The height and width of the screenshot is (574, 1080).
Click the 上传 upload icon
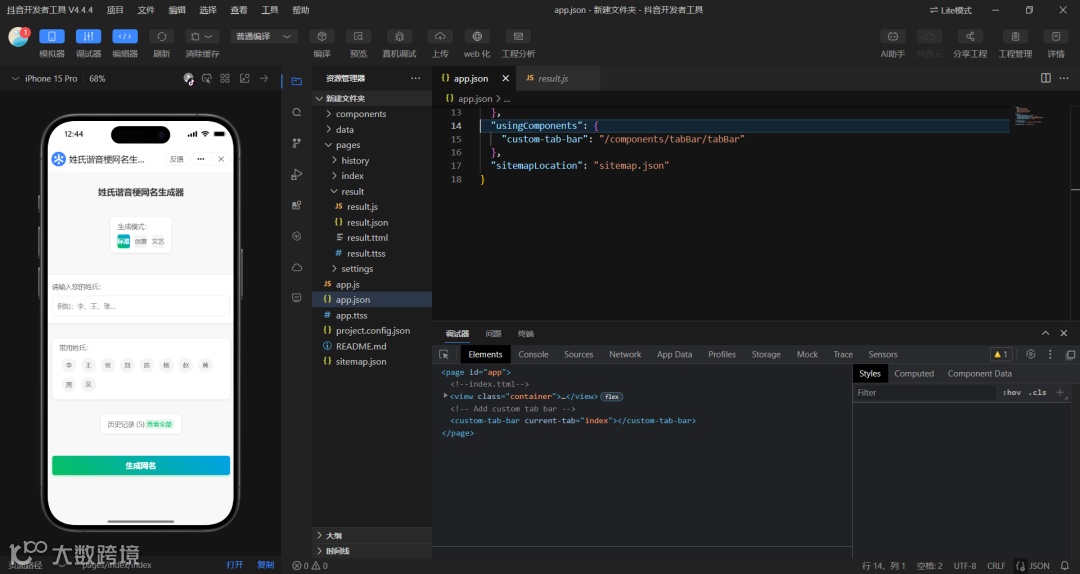click(x=440, y=37)
